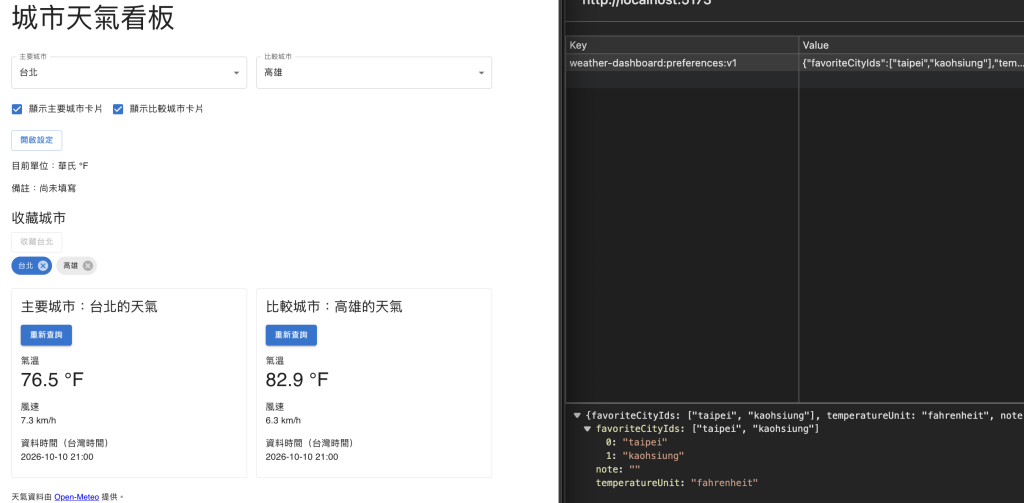Click the note "" entry

[618, 469]
